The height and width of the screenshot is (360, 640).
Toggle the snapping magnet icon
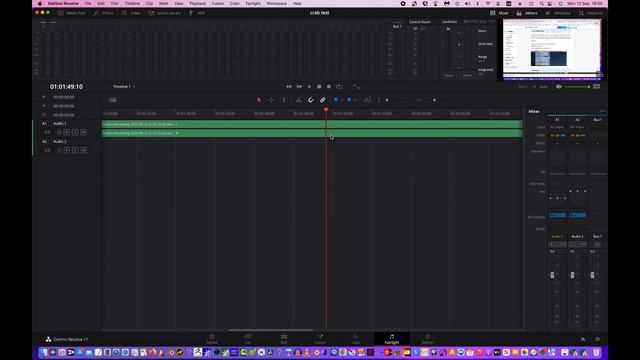(311, 100)
